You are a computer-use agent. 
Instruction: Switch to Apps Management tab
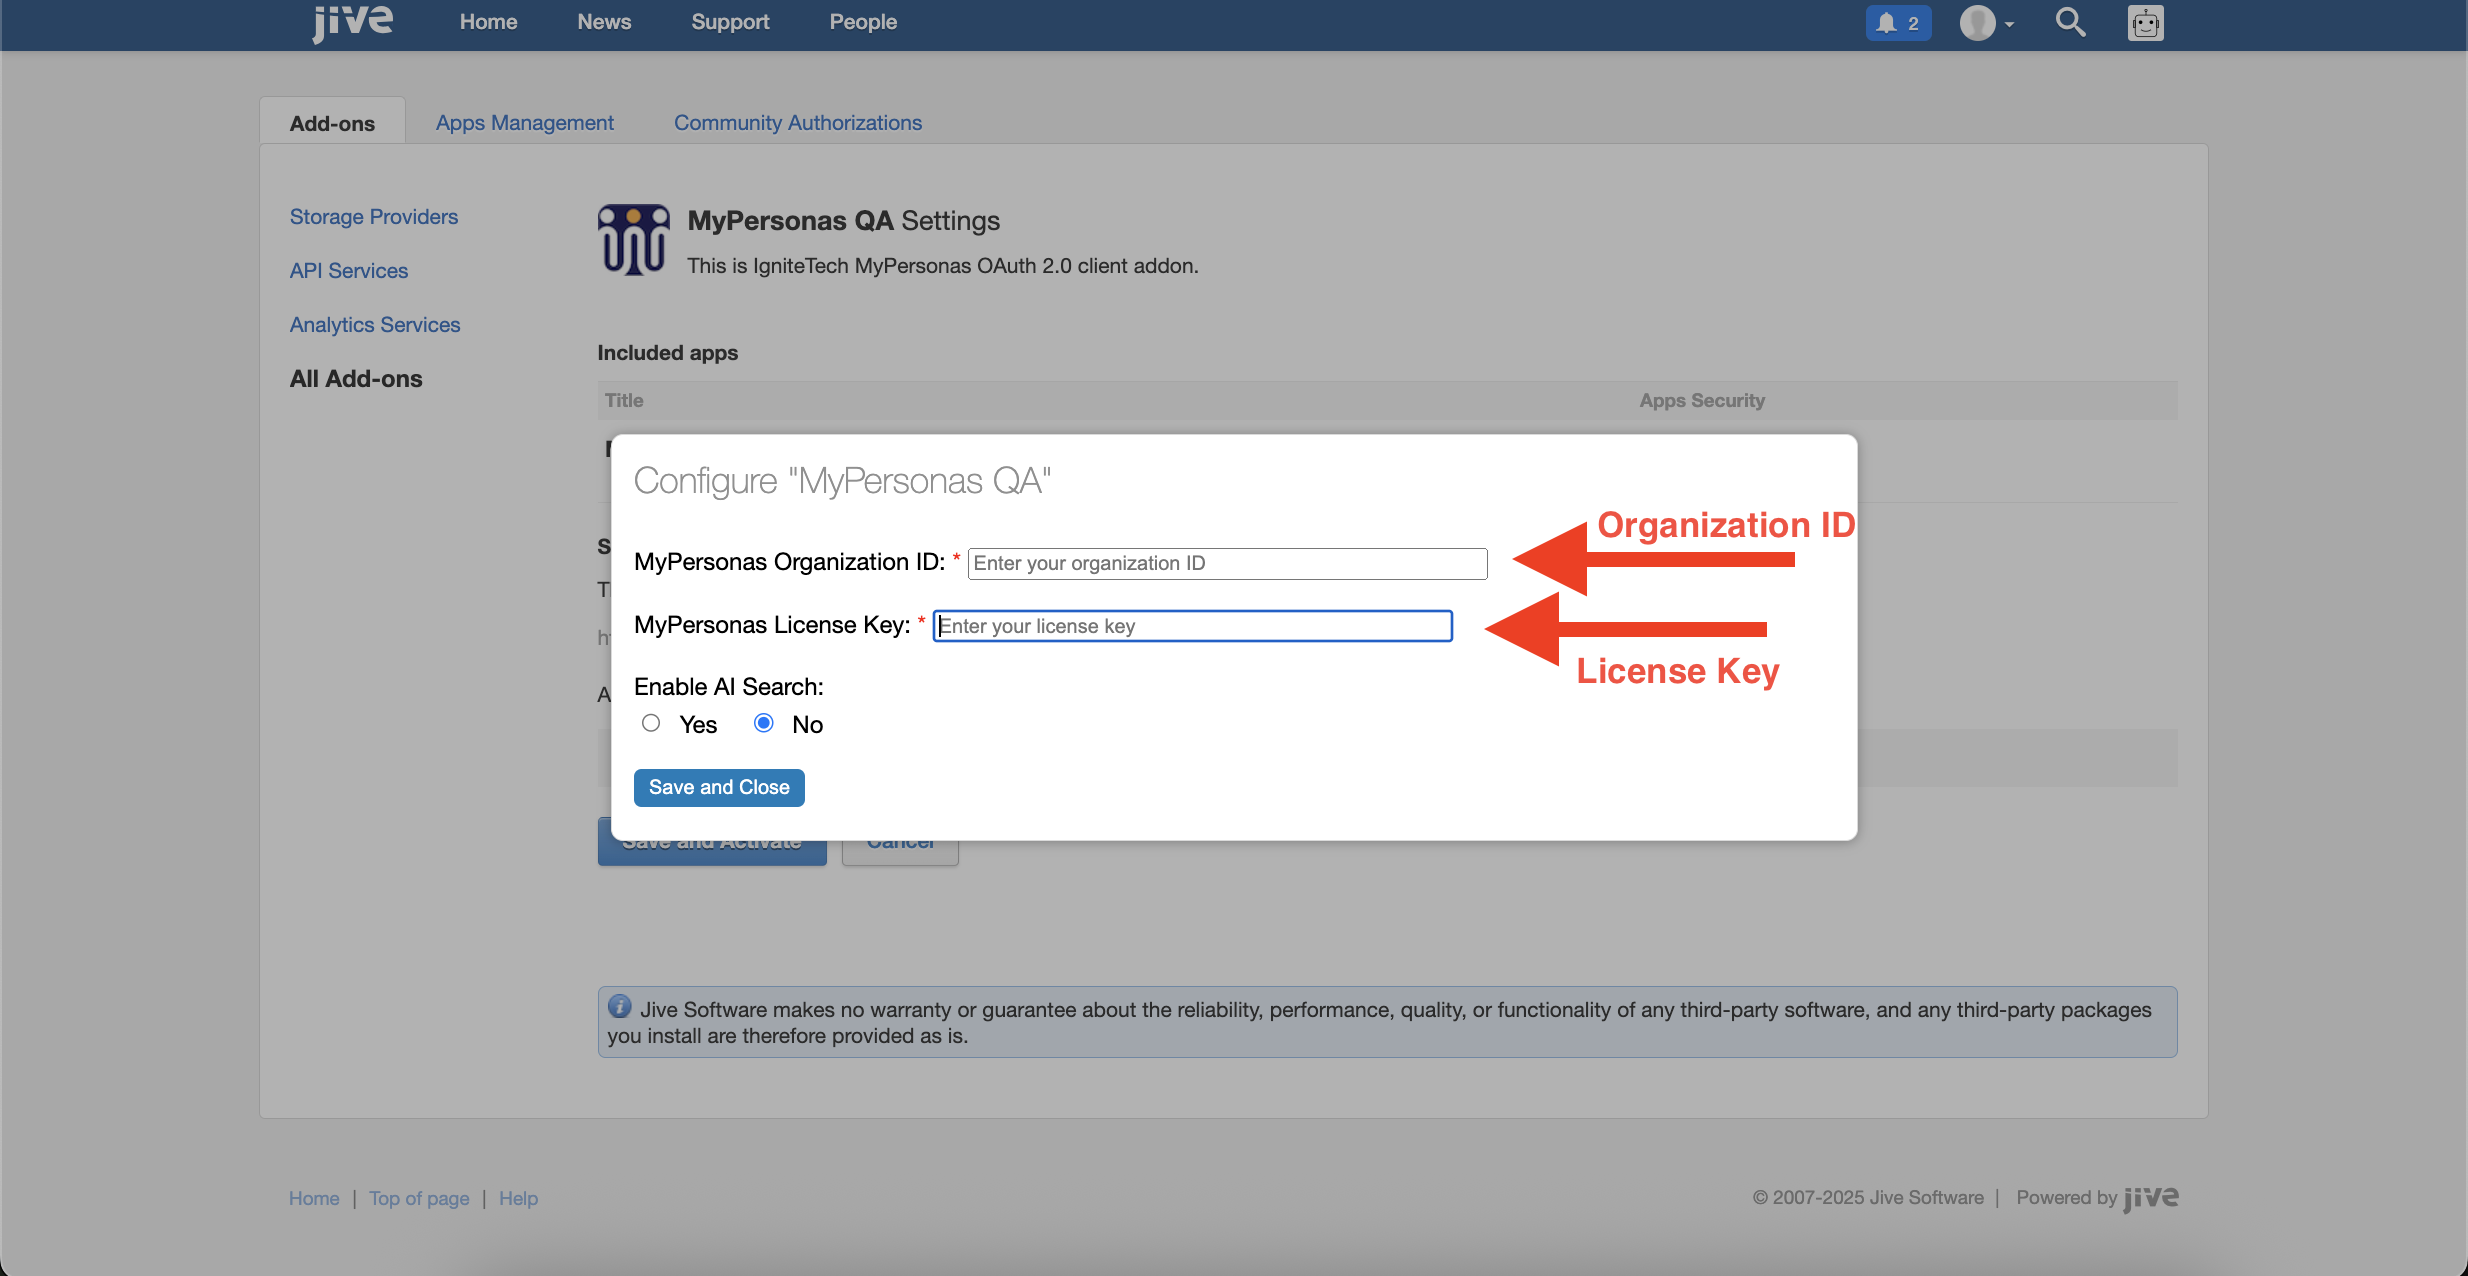coord(524,122)
